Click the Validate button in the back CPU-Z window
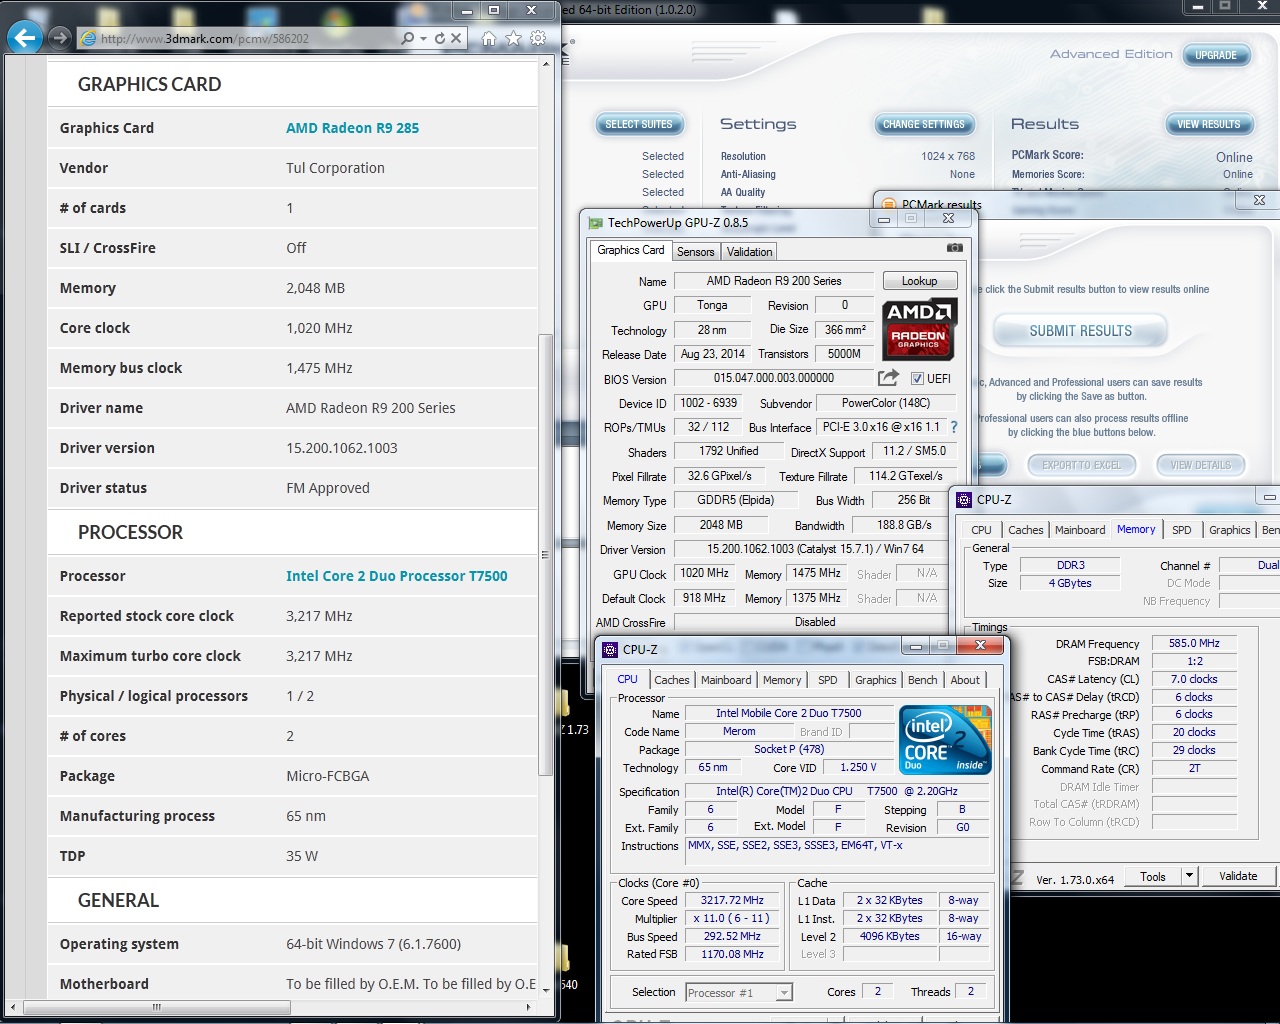The image size is (1280, 1024). pos(1238,876)
